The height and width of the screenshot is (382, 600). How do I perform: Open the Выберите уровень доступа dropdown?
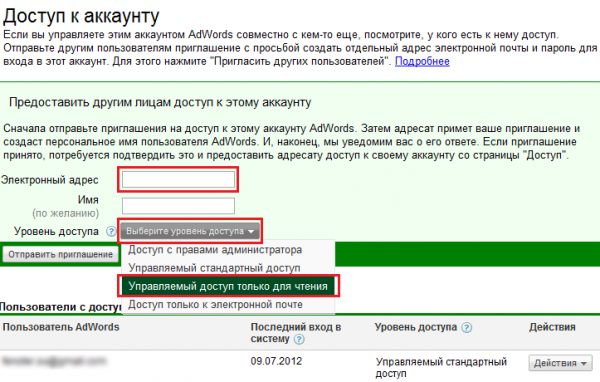[190, 231]
